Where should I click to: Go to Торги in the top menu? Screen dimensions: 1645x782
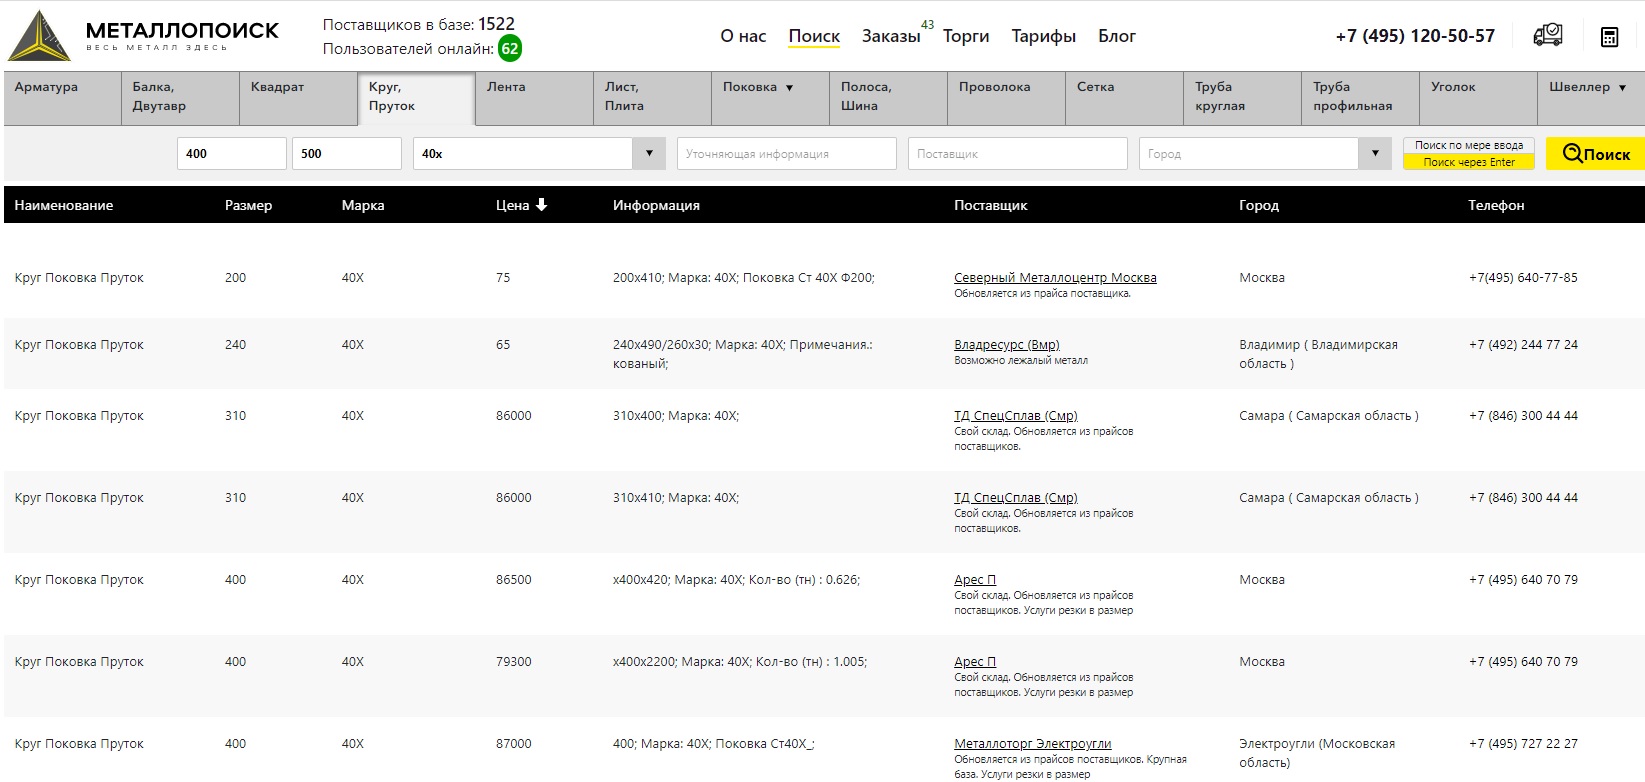click(965, 36)
